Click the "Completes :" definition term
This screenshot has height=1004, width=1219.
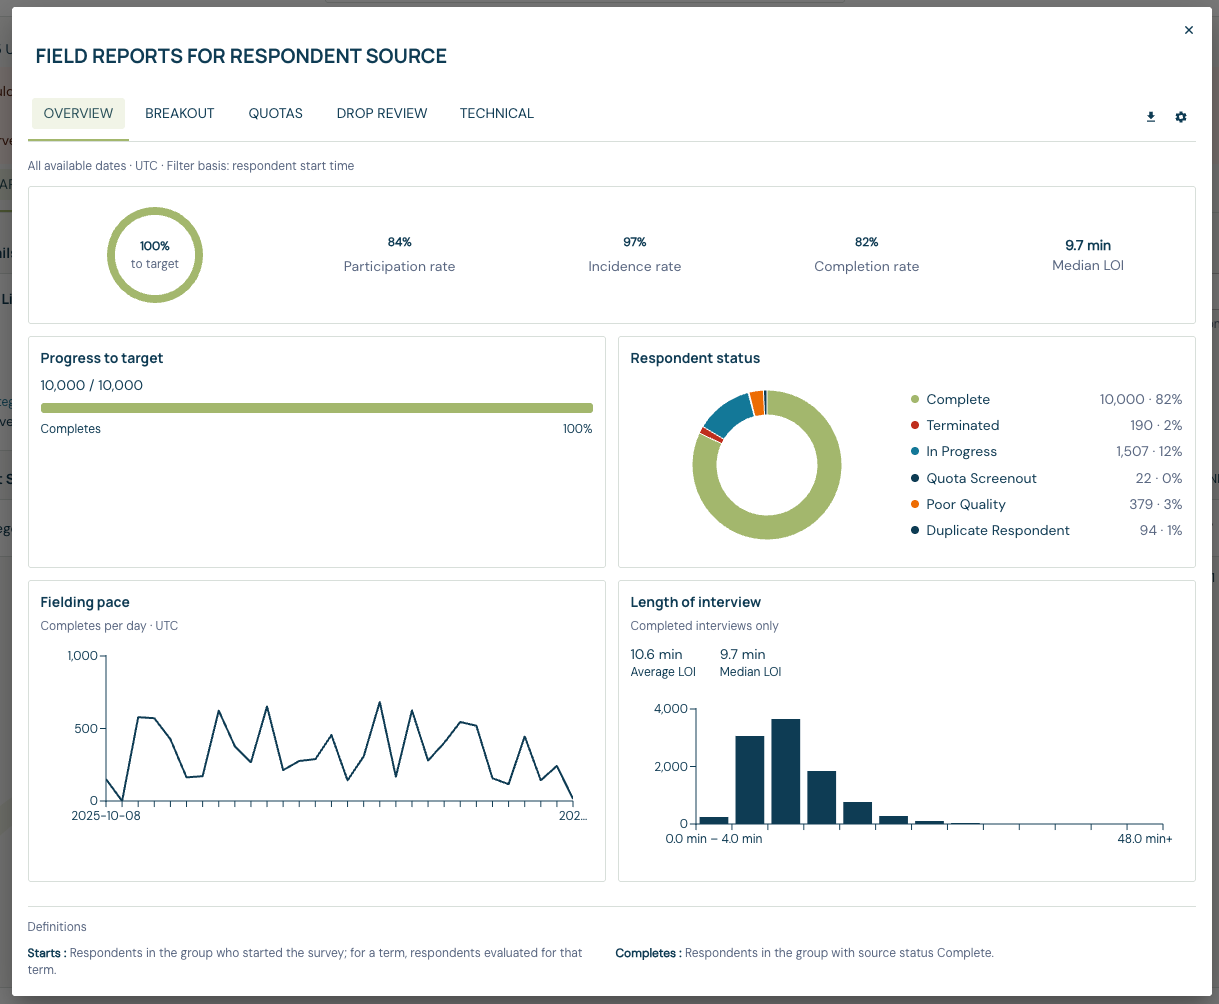[648, 953]
